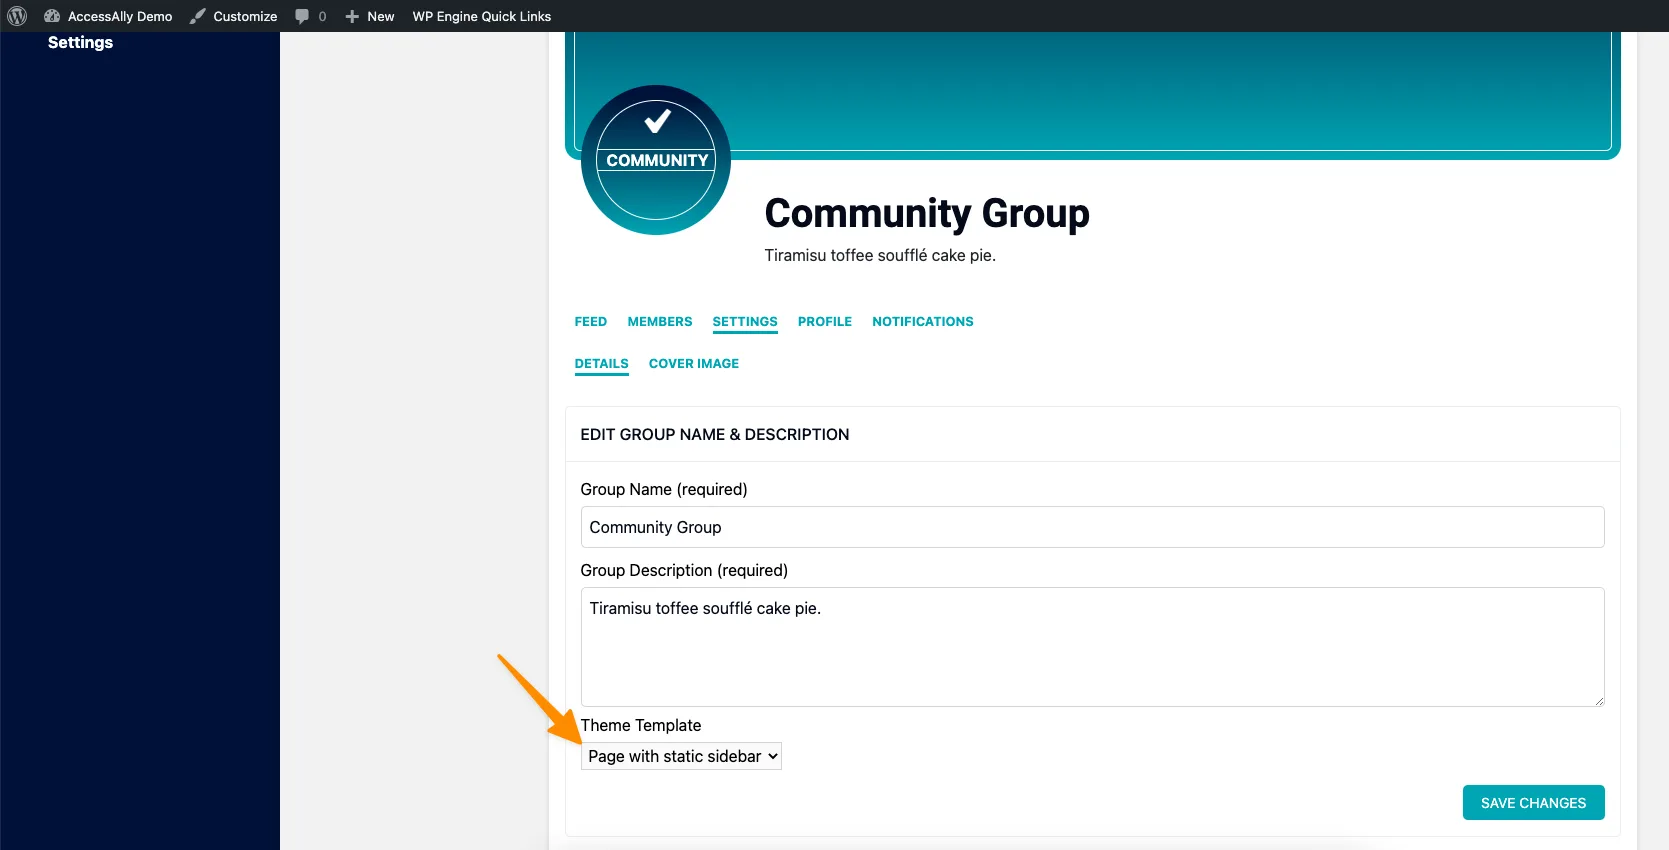Open the AccessAlly Demo site menu
Viewport: 1669px width, 850px height.
109,16
